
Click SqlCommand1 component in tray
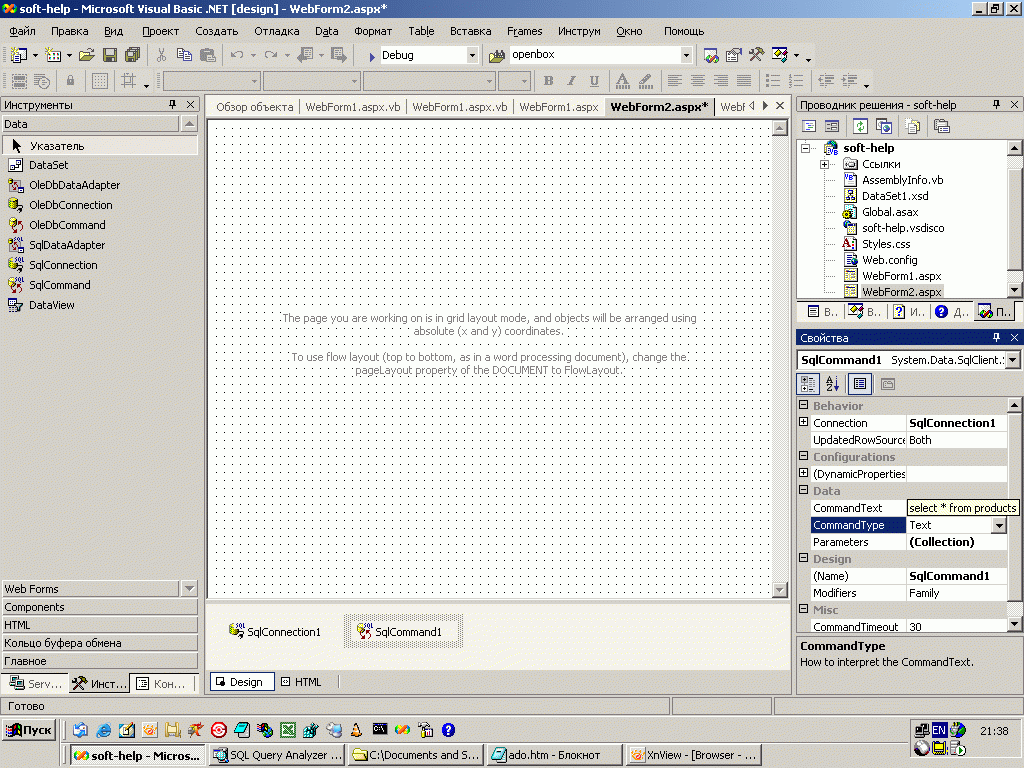tap(403, 632)
